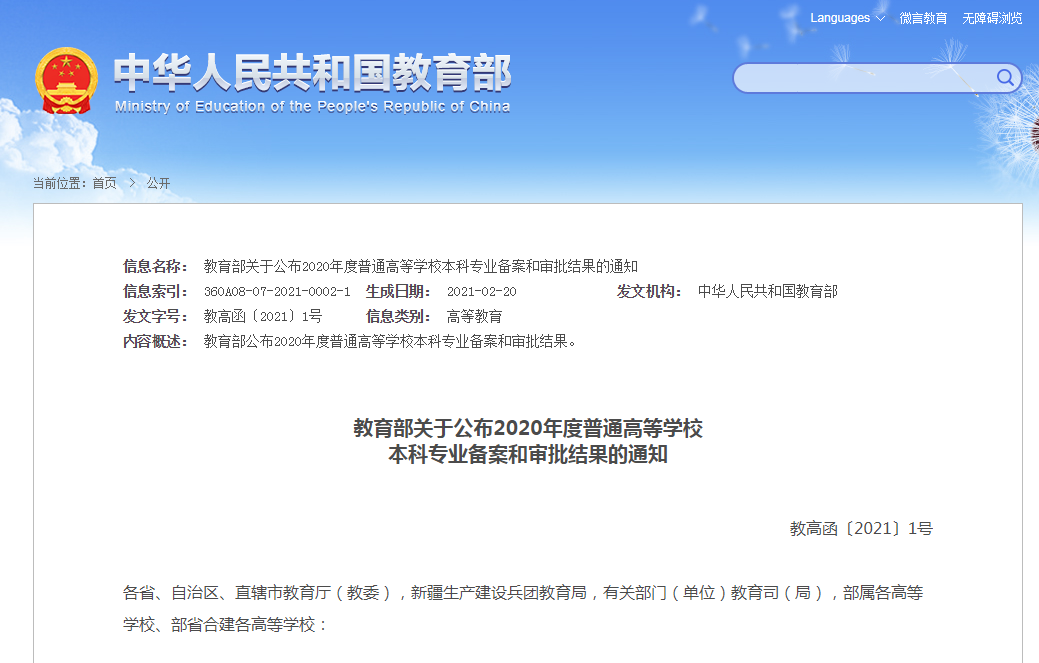Select the search icon inside the search bar

tap(1007, 77)
